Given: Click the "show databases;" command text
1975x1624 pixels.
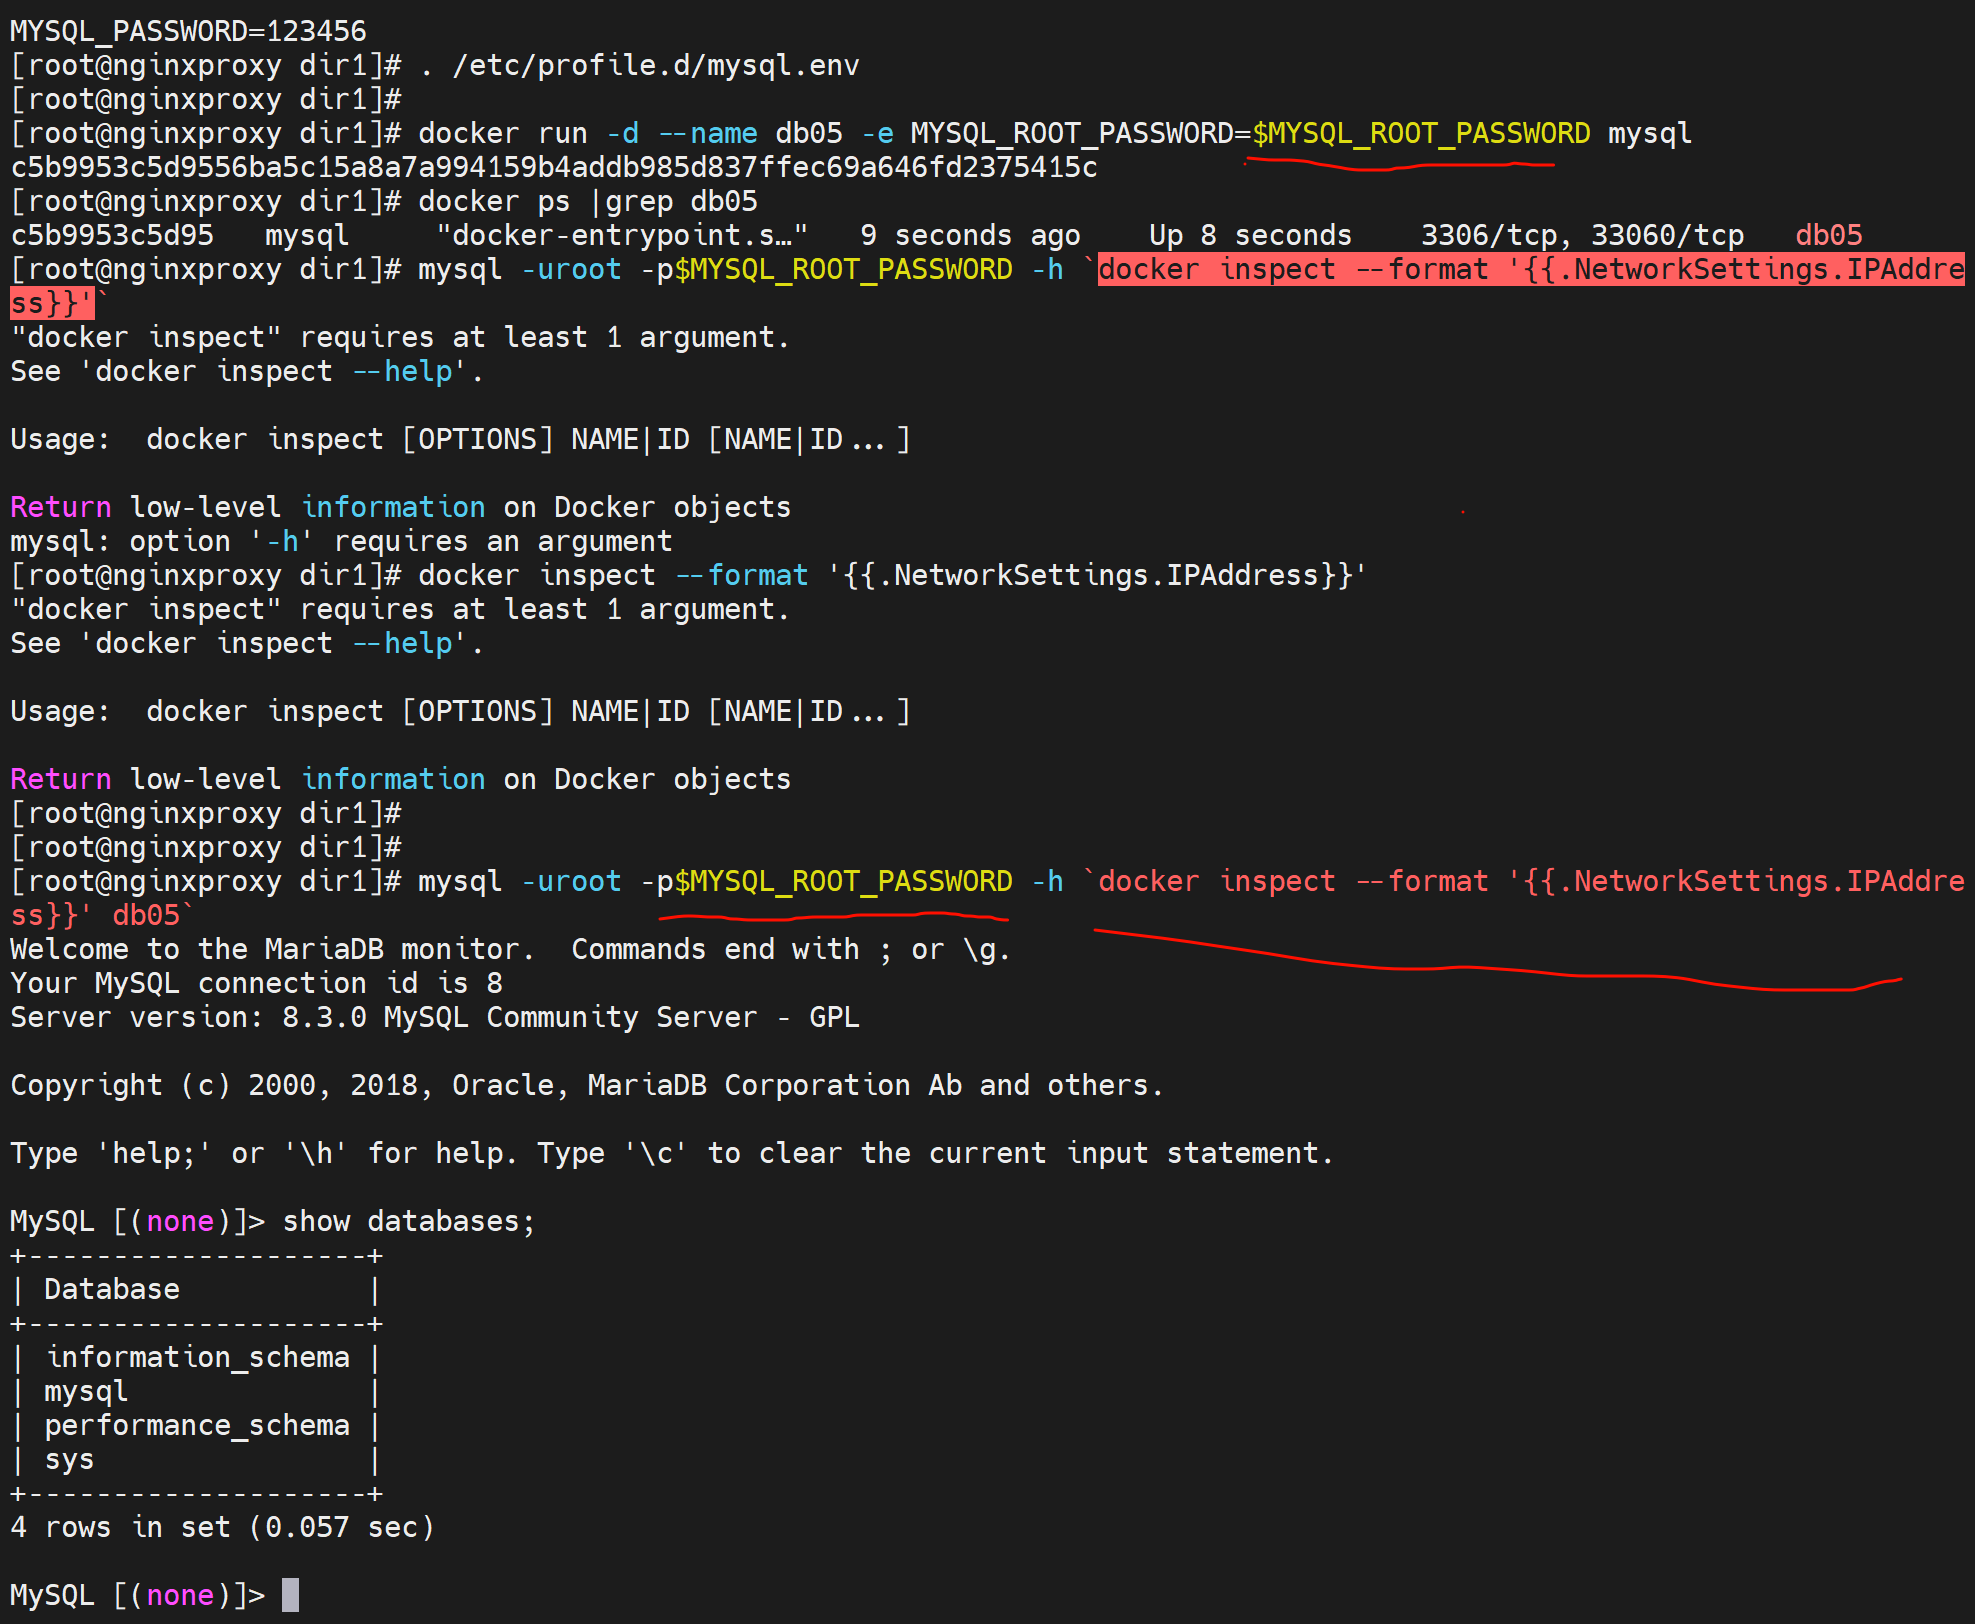Looking at the screenshot, I should (408, 1221).
